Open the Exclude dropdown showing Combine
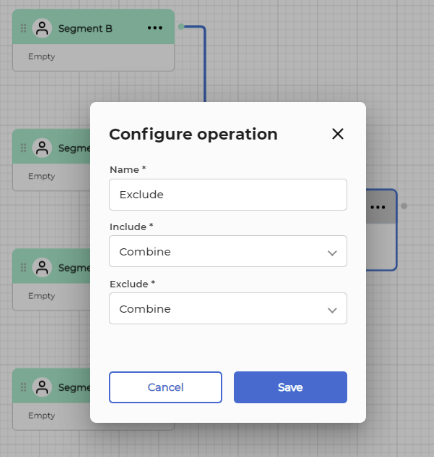Screen dimensions: 434x457 [x=228, y=308]
